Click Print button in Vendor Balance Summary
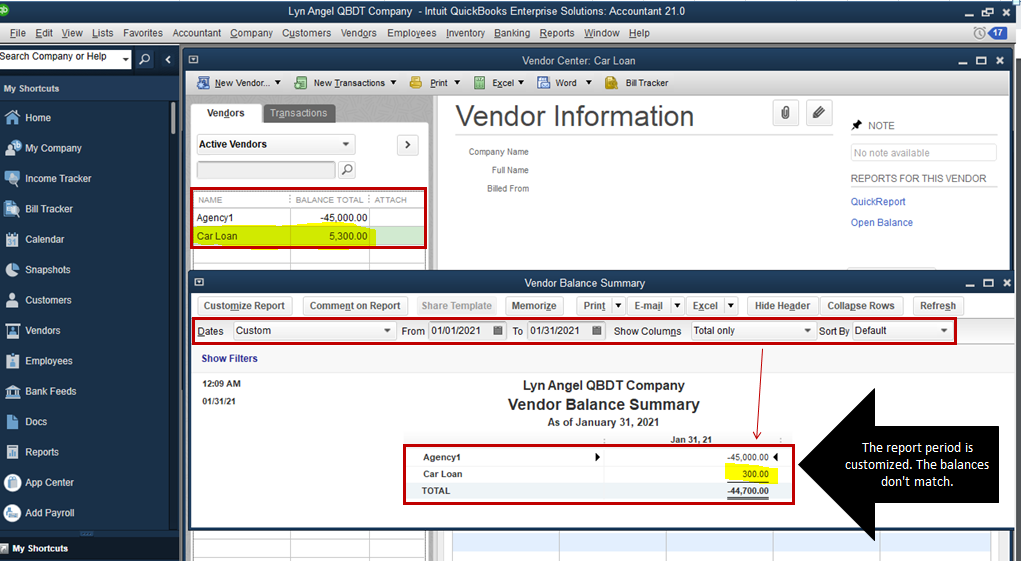Image resolution: width=1021 pixels, height=561 pixels. pyautogui.click(x=594, y=306)
